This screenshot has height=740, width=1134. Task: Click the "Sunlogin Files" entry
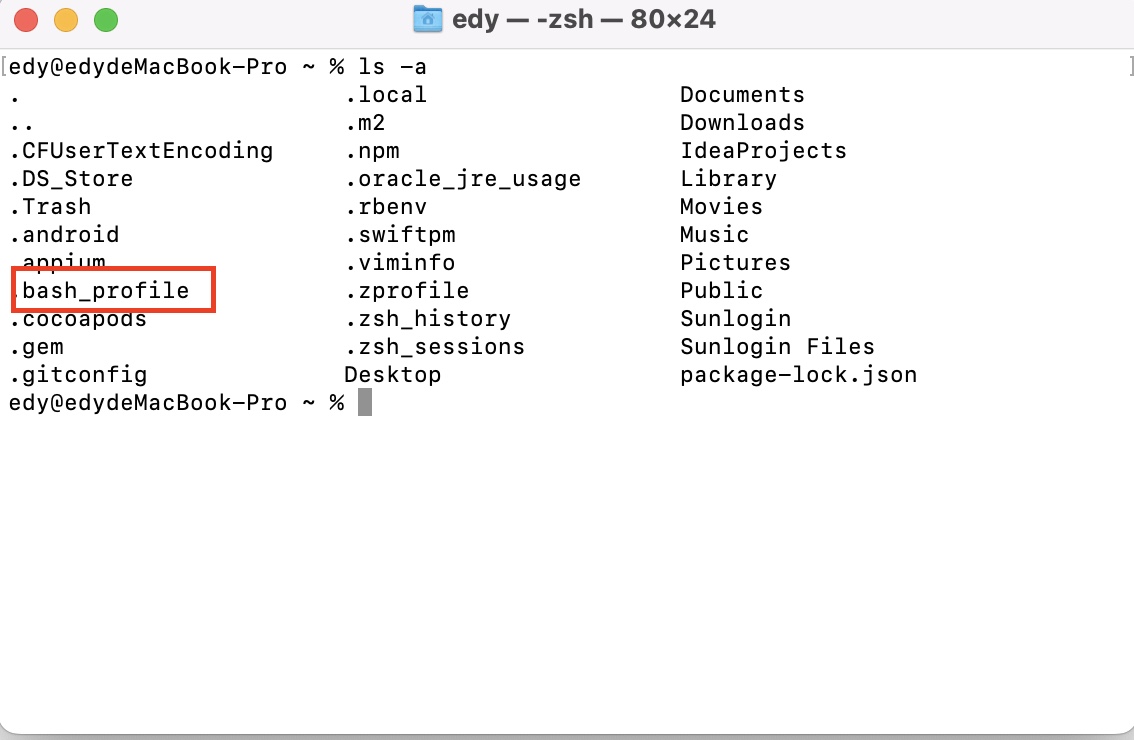777,347
